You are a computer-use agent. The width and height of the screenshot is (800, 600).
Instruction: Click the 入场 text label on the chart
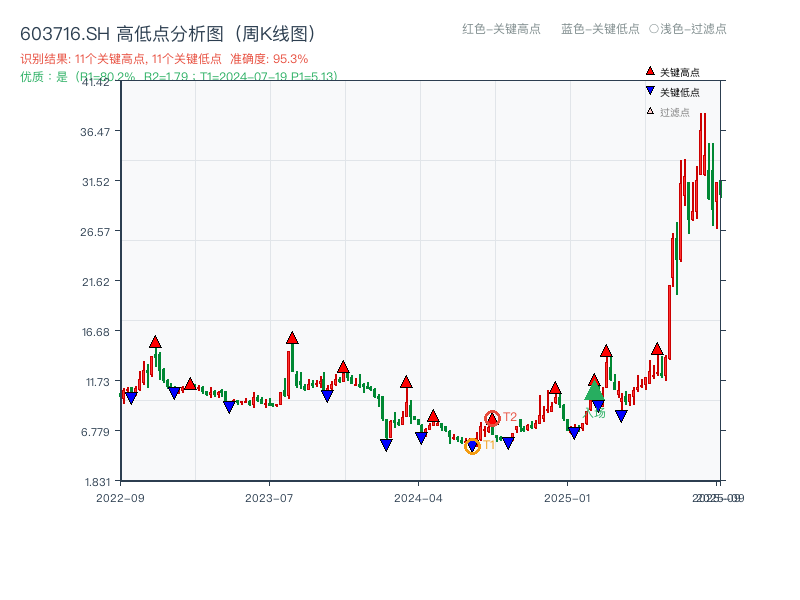(x=596, y=412)
